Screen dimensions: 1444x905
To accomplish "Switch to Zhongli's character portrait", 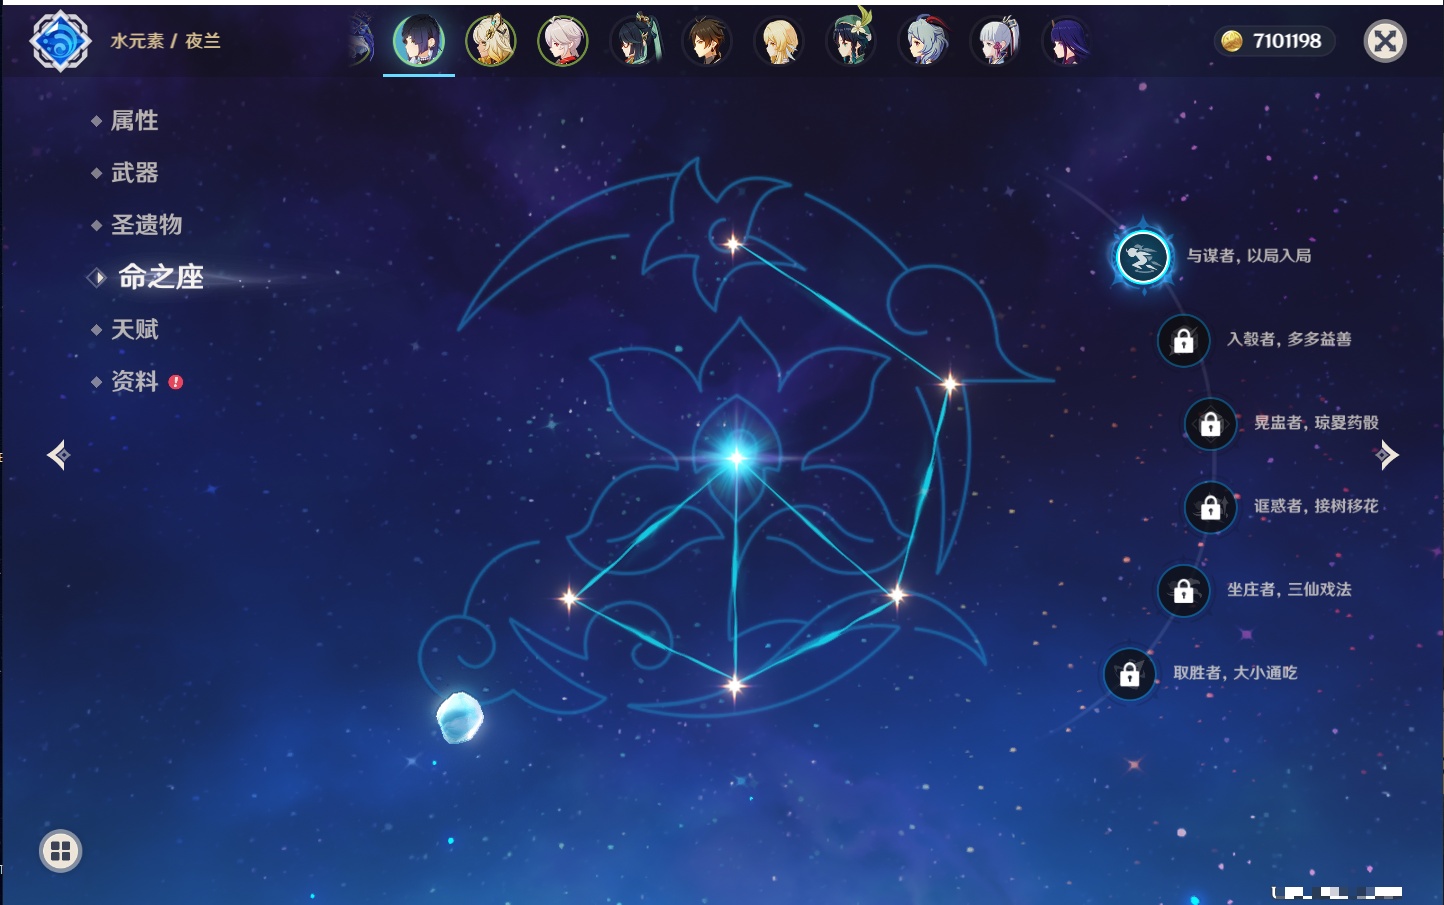I will pyautogui.click(x=707, y=41).
